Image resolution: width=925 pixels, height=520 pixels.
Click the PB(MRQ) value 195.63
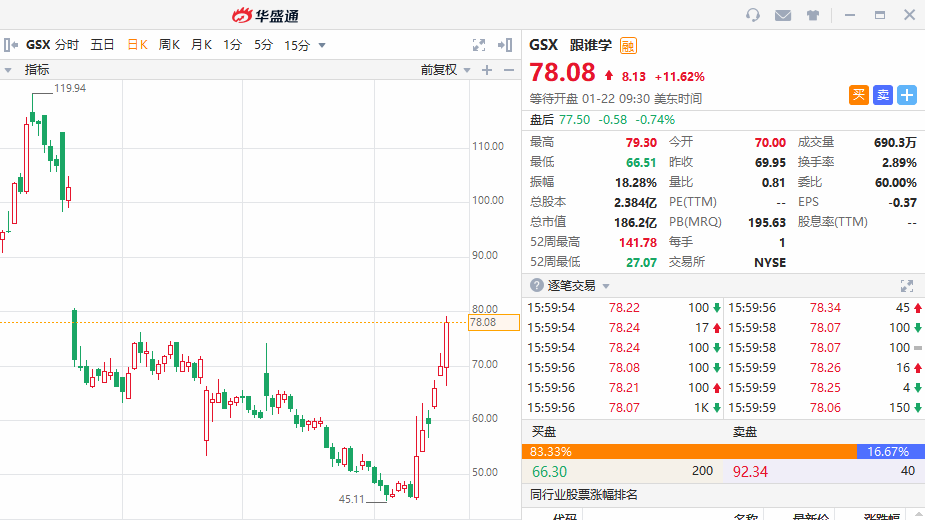767,223
